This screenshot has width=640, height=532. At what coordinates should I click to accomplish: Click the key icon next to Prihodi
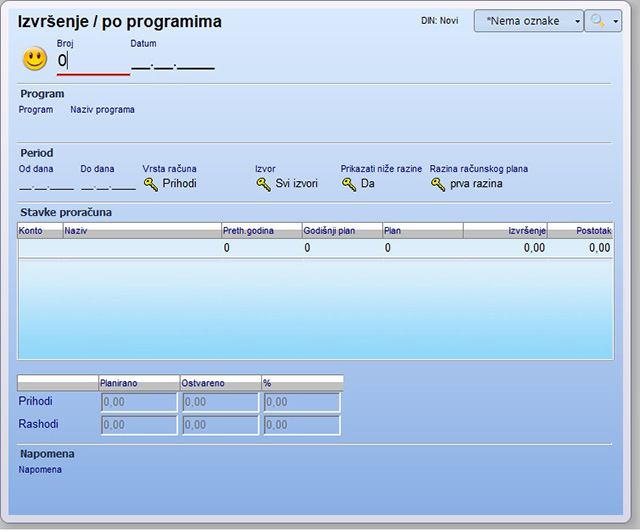[151, 184]
